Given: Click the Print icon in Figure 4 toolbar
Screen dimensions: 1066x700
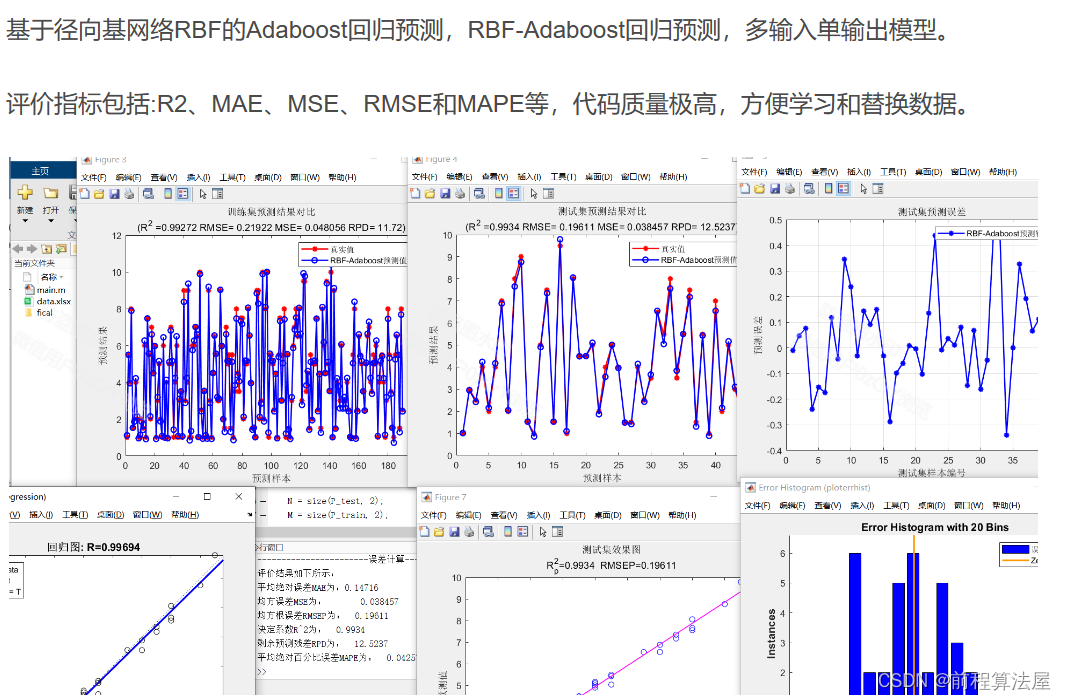Looking at the screenshot, I should [459, 194].
